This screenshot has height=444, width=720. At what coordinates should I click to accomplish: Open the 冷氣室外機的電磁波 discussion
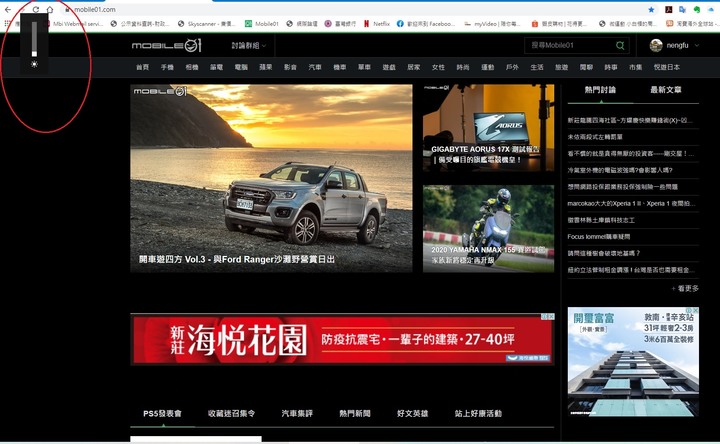[x=620, y=170]
